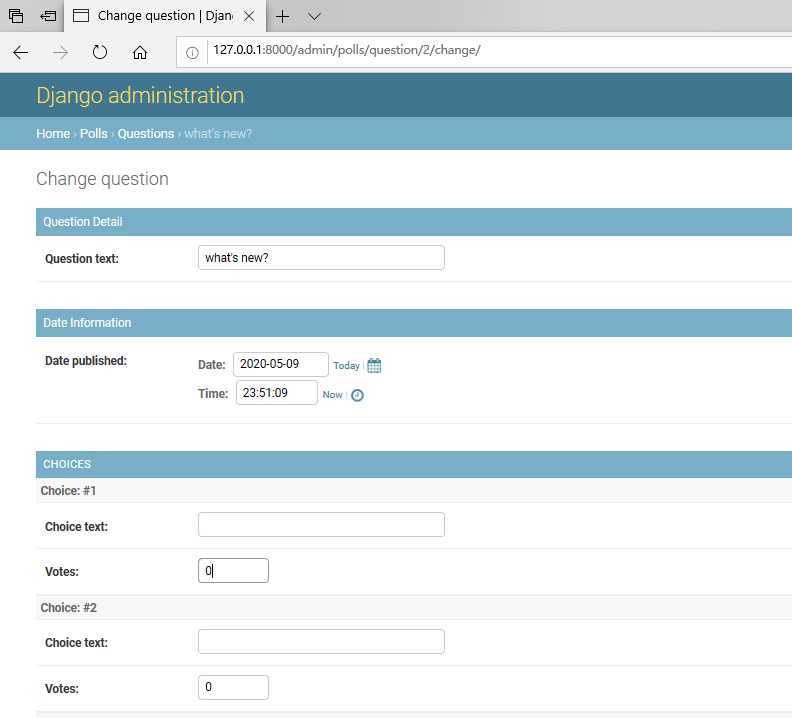This screenshot has height=718, width=792.
Task: Click the Question text label
Action: coord(82,259)
